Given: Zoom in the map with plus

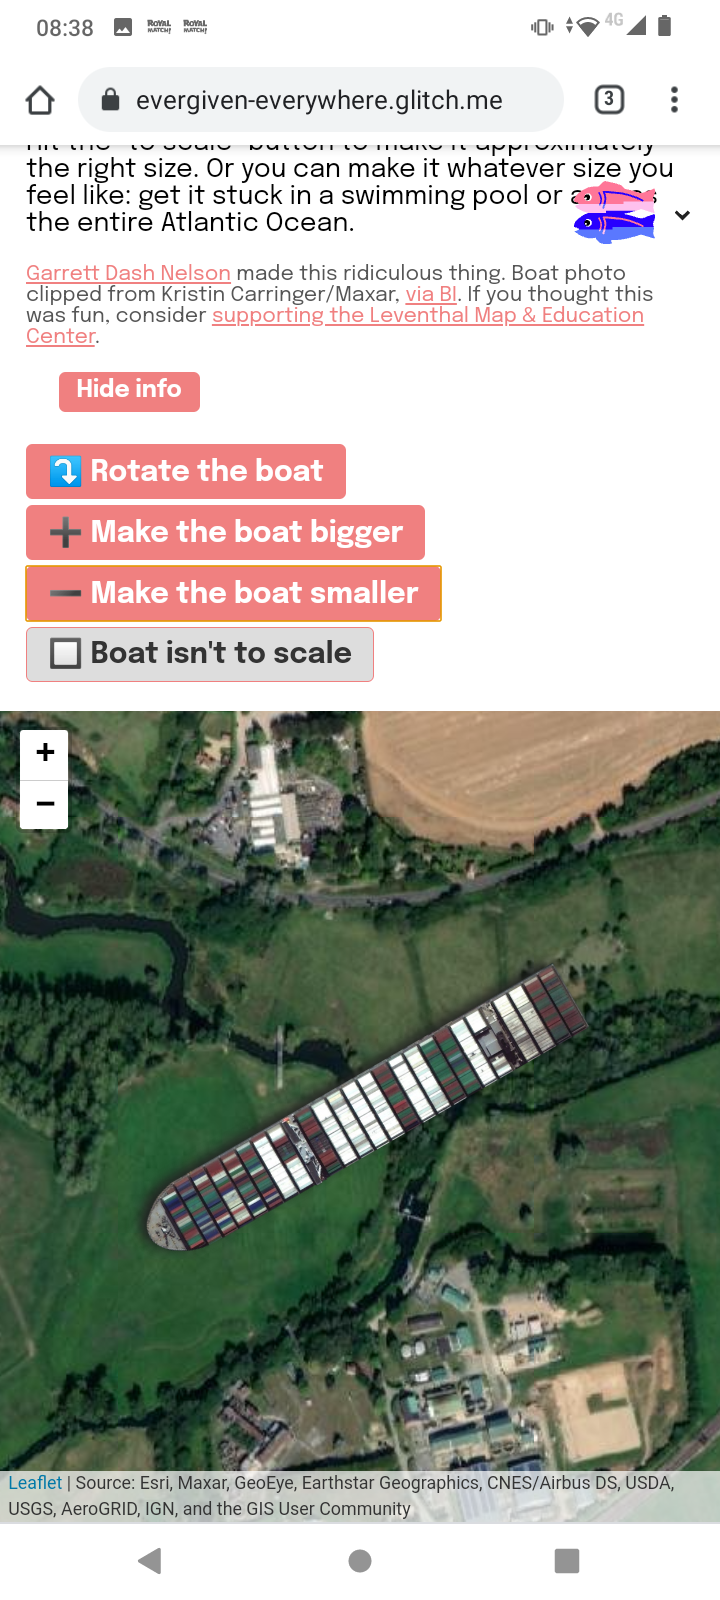Looking at the screenshot, I should pos(44,753).
